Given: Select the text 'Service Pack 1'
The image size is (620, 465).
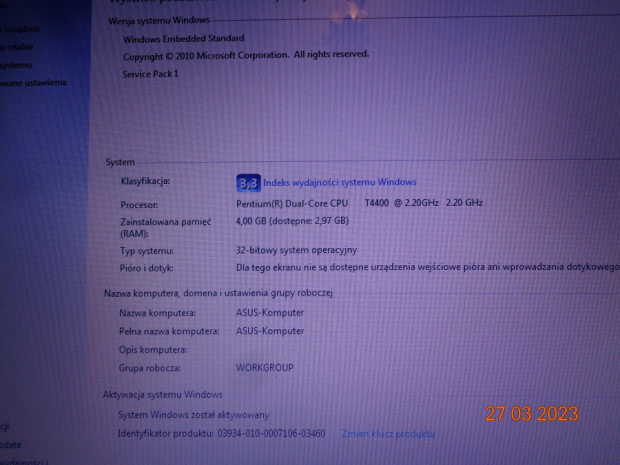Looking at the screenshot, I should [x=150, y=74].
